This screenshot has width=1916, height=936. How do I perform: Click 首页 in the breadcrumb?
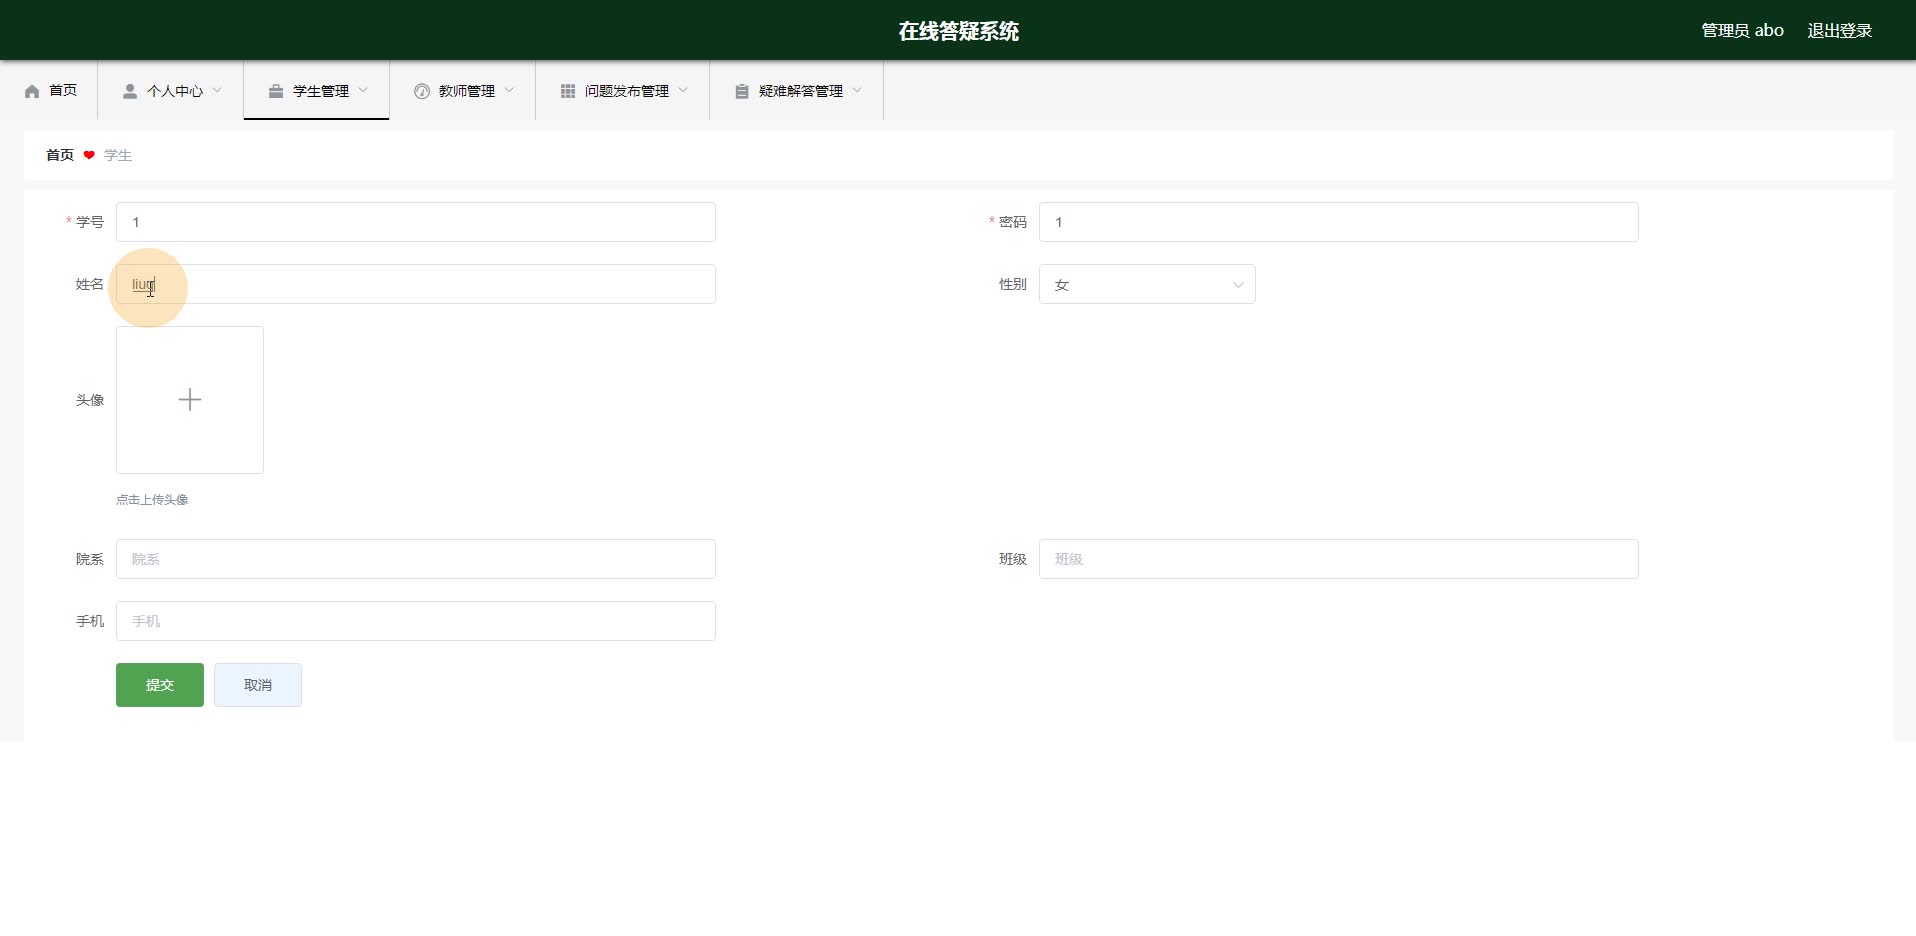coord(60,155)
